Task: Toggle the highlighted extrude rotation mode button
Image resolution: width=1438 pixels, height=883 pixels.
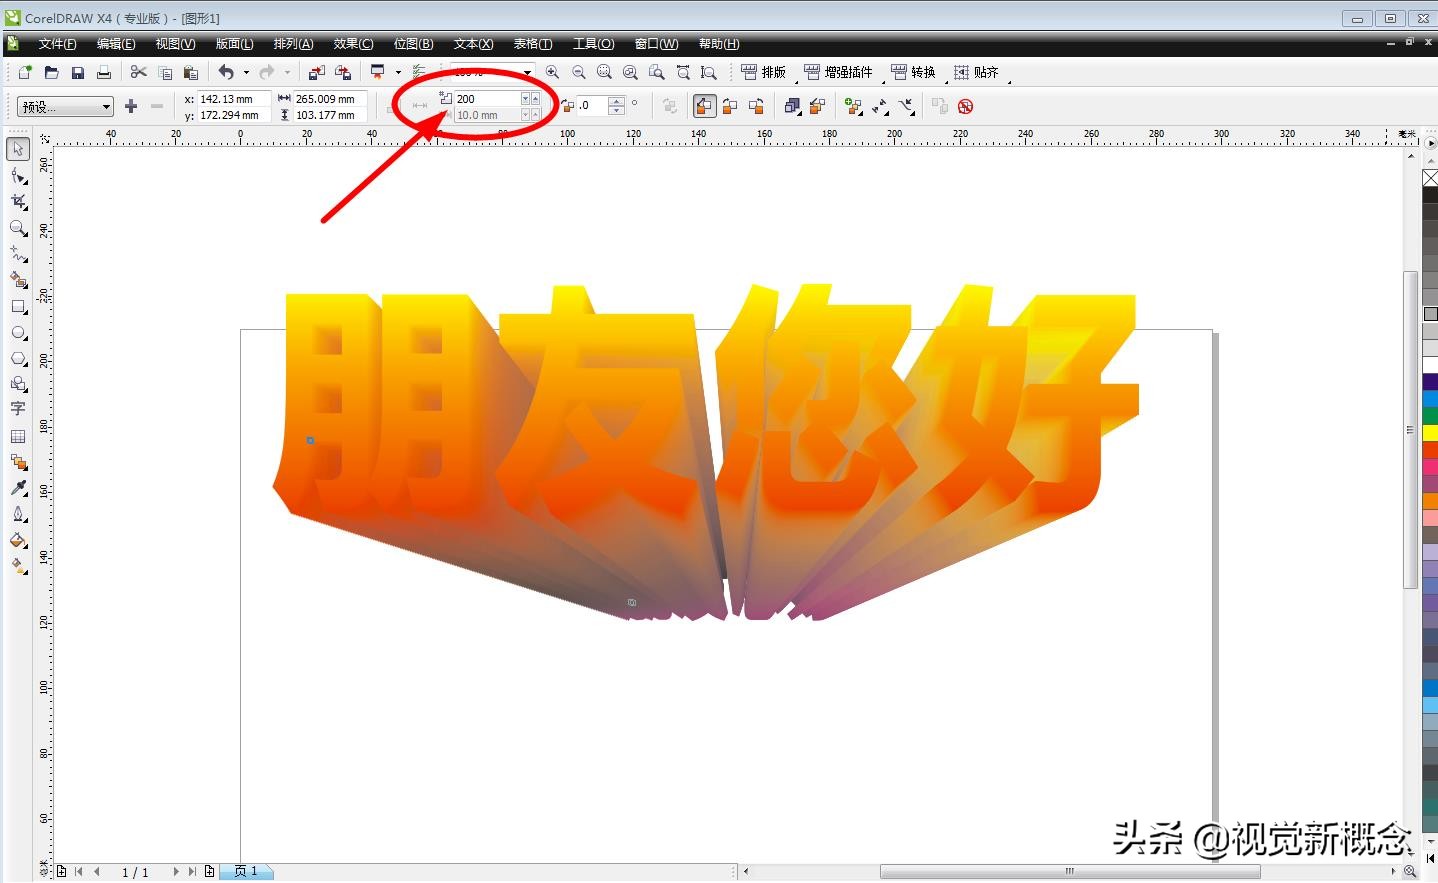Action: (x=704, y=105)
